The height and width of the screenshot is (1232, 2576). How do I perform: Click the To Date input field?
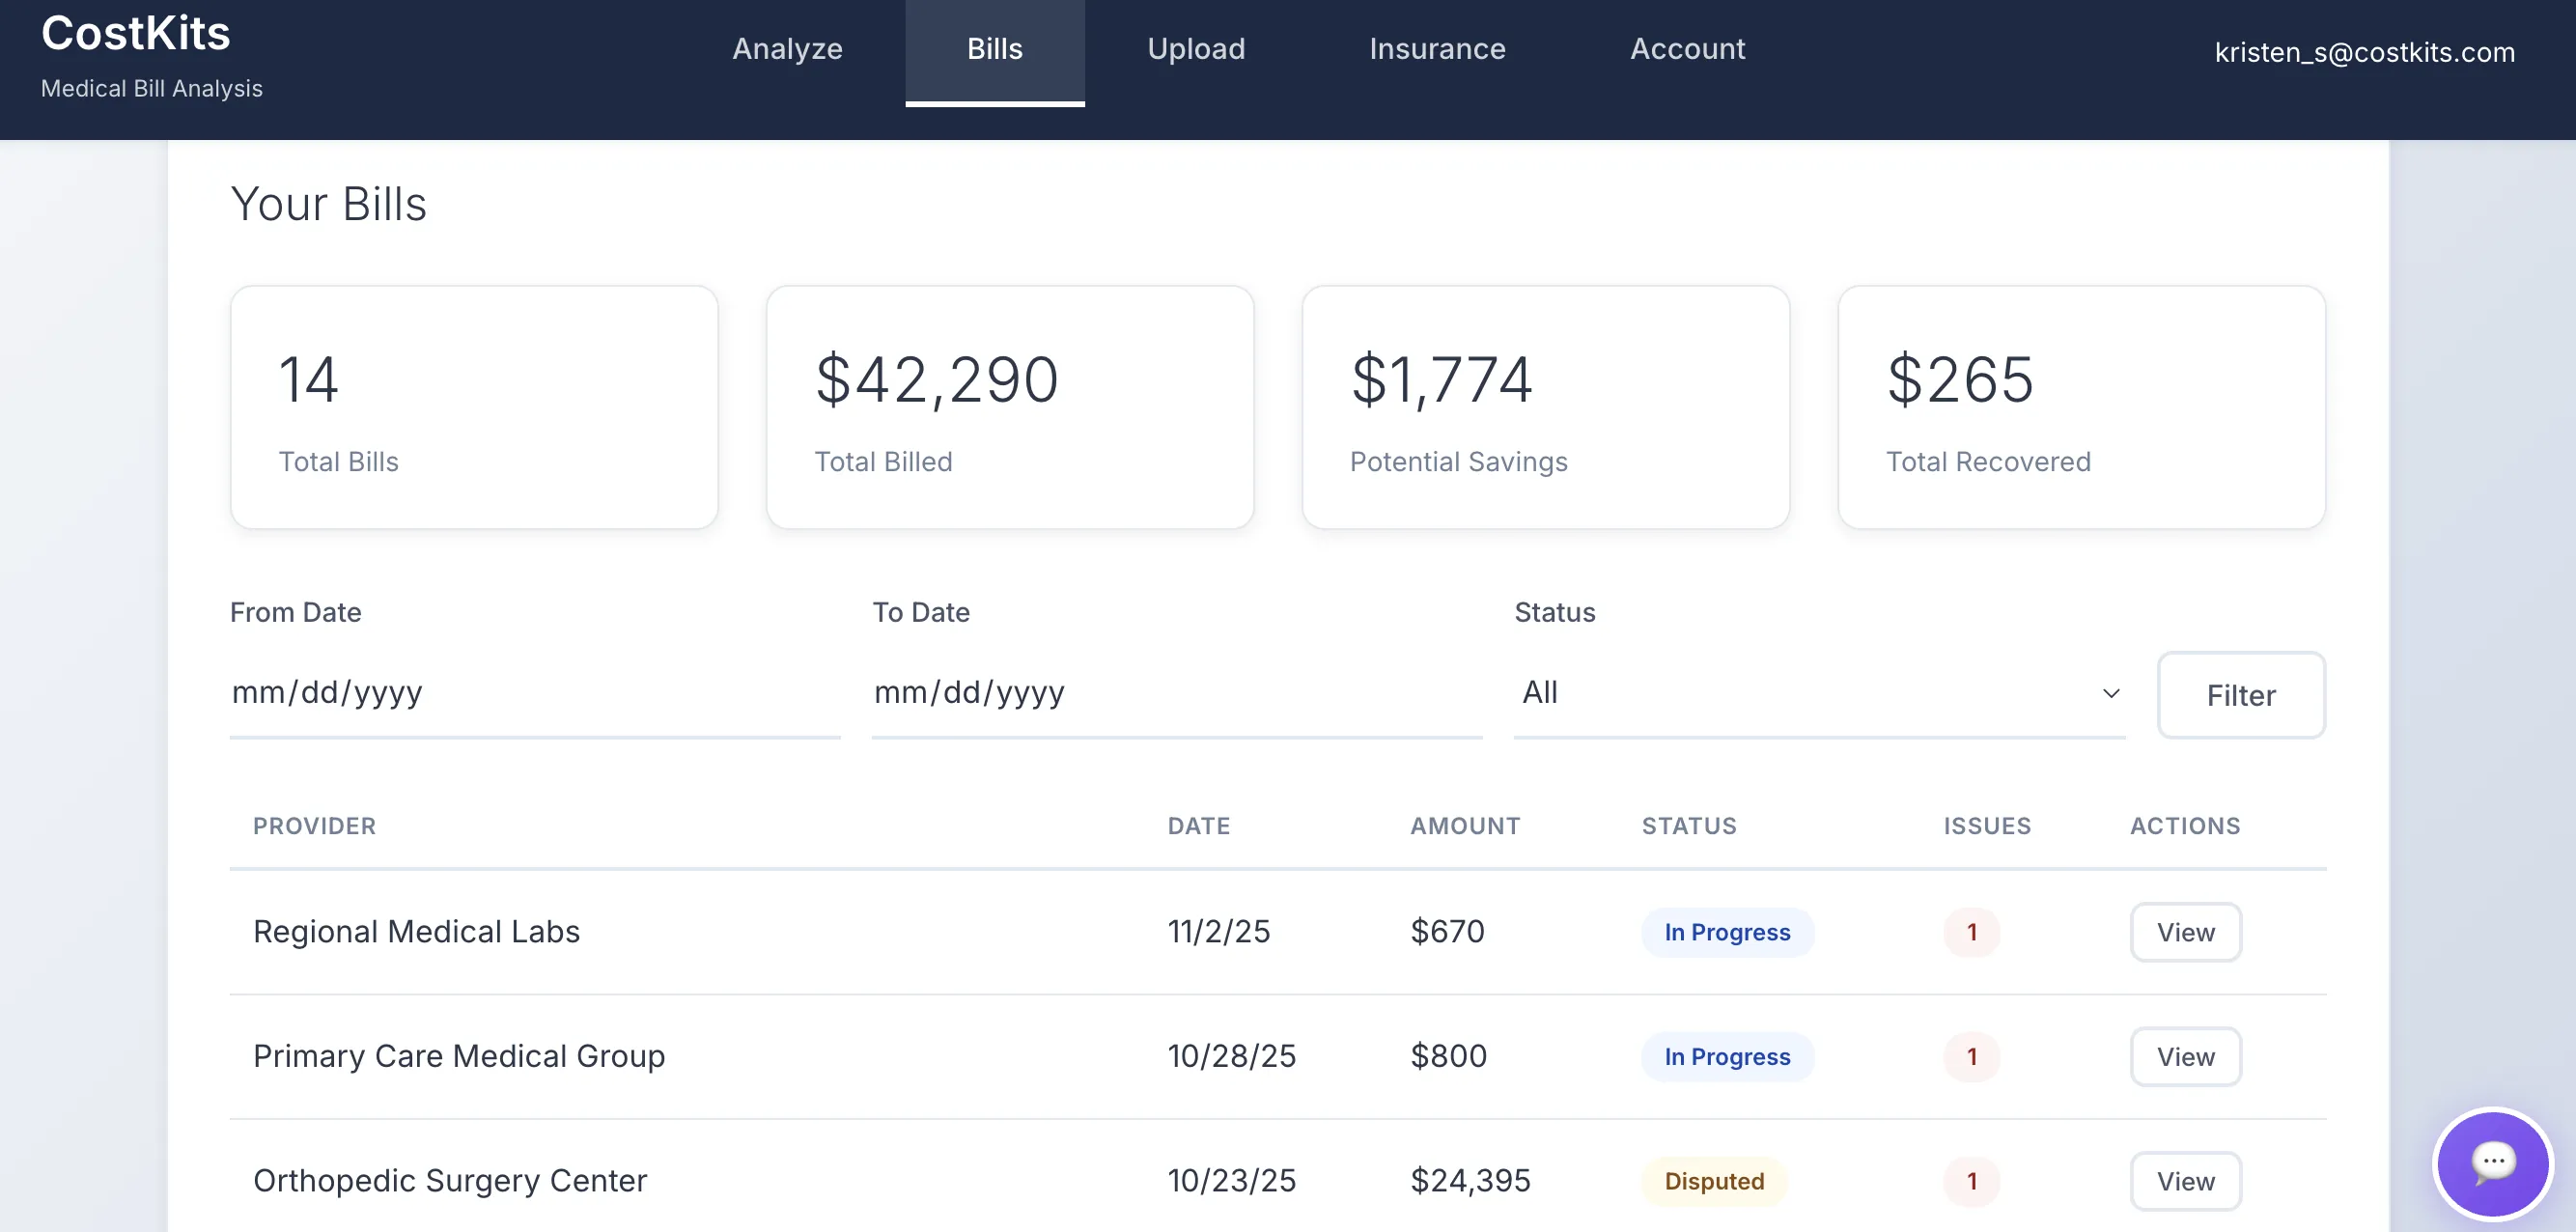click(x=1176, y=693)
